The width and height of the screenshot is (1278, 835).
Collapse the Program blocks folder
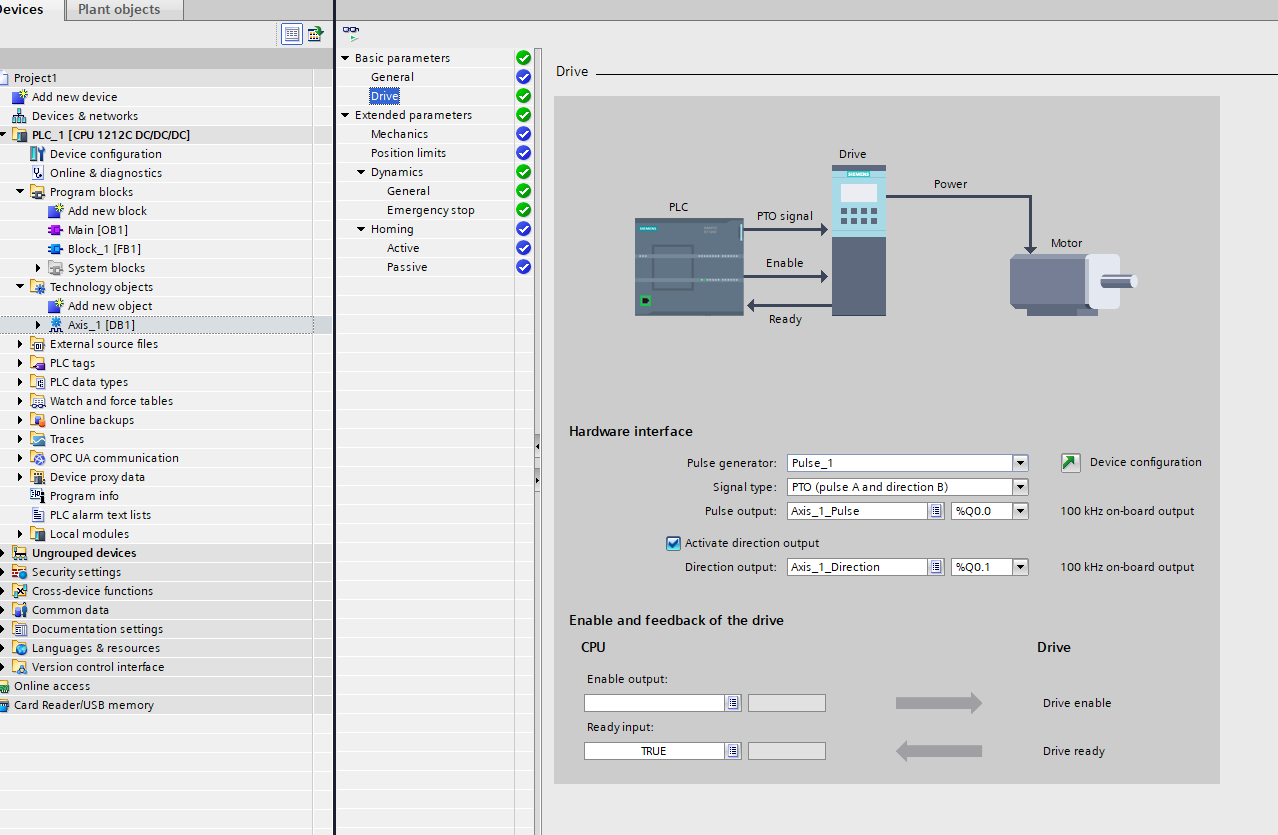(x=20, y=192)
